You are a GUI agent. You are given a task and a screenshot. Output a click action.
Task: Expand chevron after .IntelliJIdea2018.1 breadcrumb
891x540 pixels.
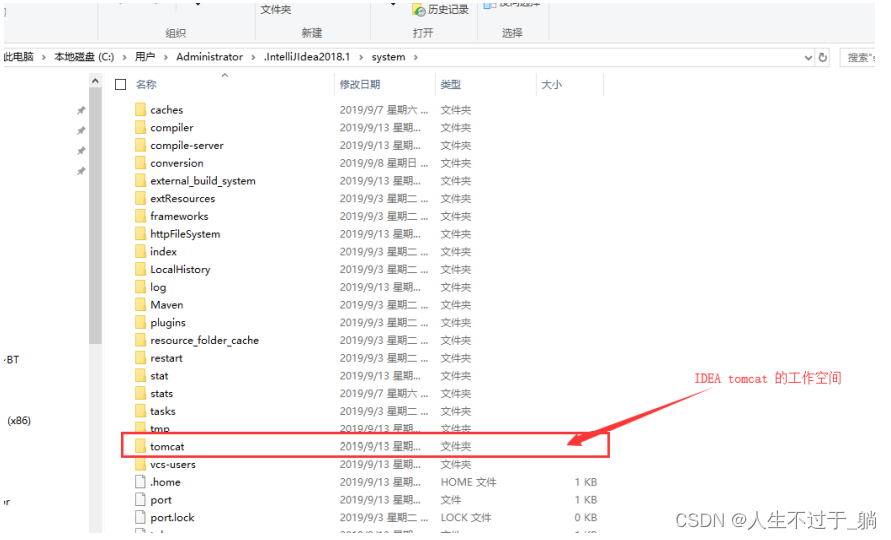coord(360,57)
